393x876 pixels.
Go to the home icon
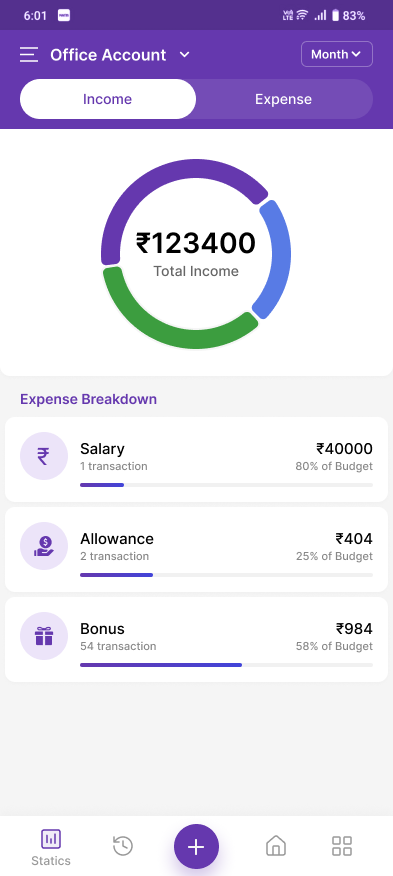(276, 846)
